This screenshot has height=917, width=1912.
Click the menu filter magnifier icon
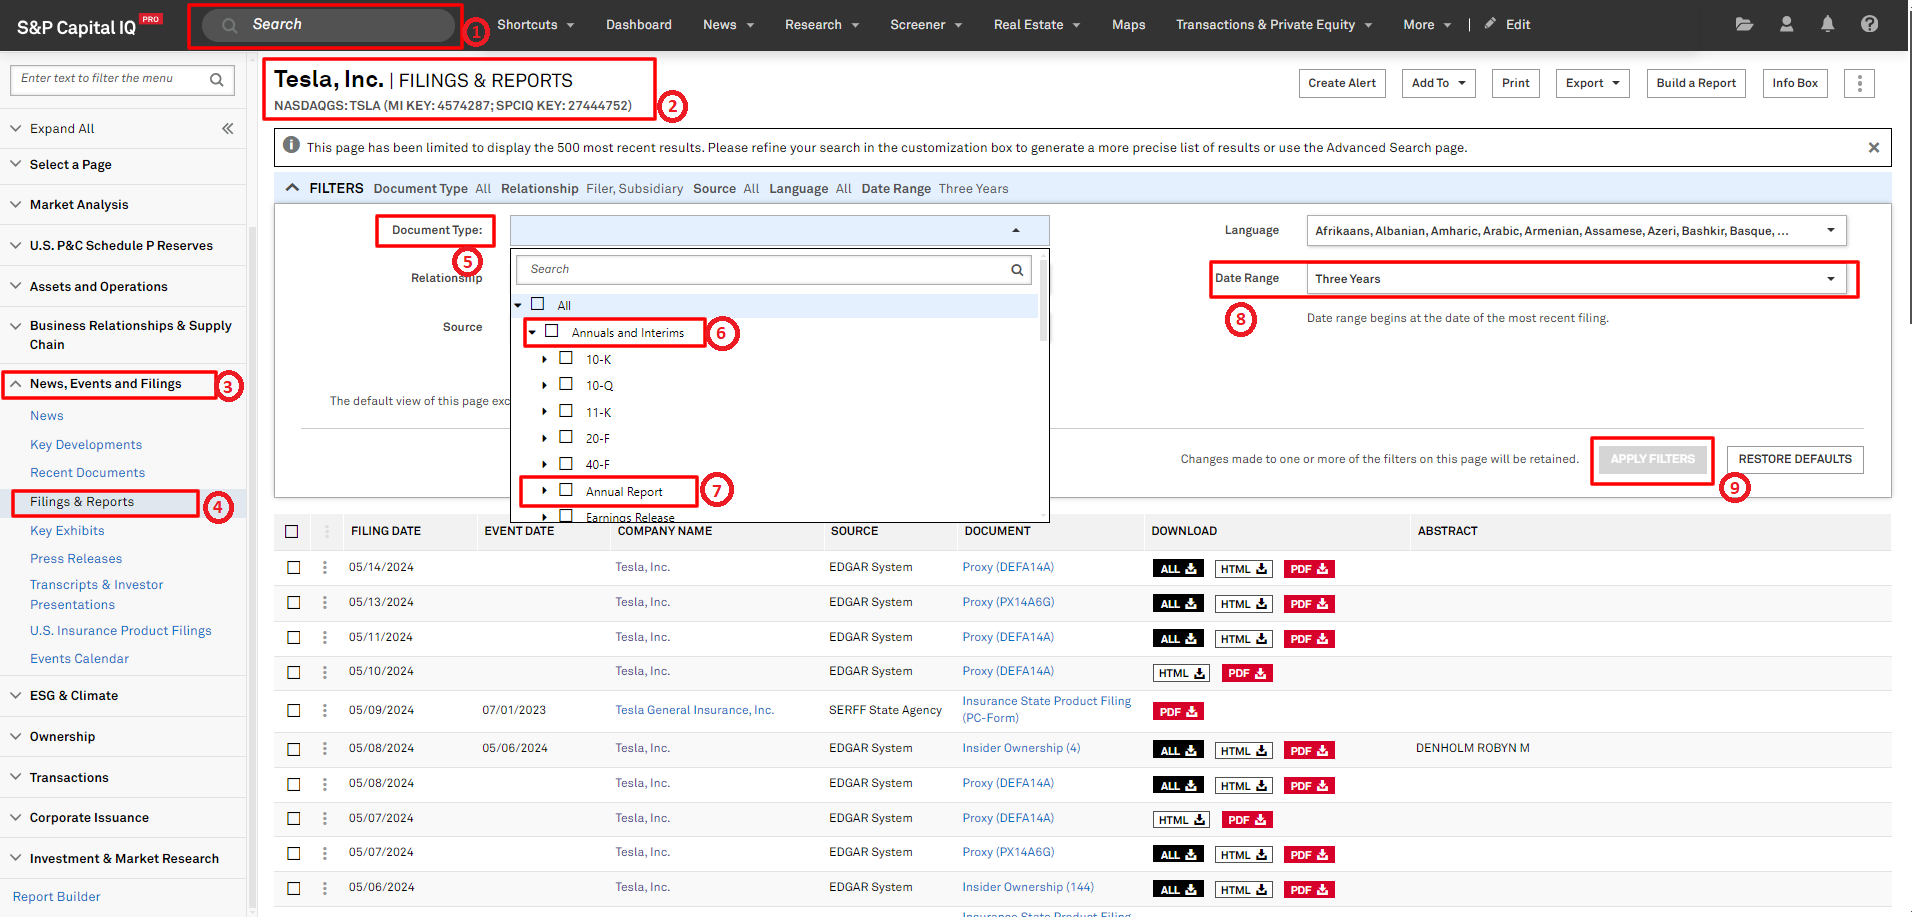point(216,80)
